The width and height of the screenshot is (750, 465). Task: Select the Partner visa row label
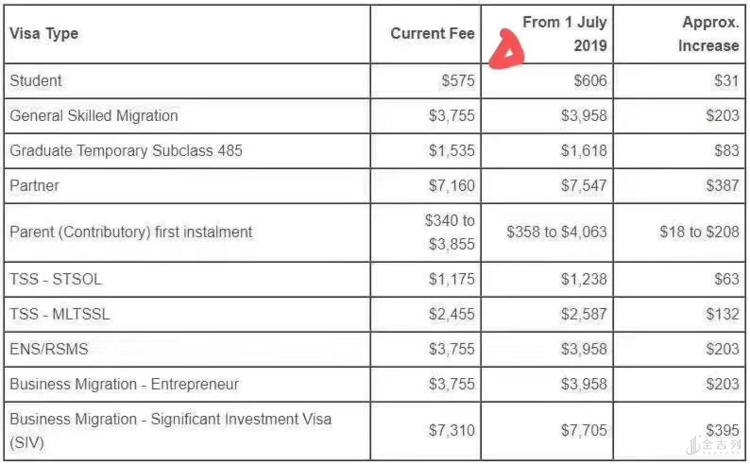coord(35,186)
